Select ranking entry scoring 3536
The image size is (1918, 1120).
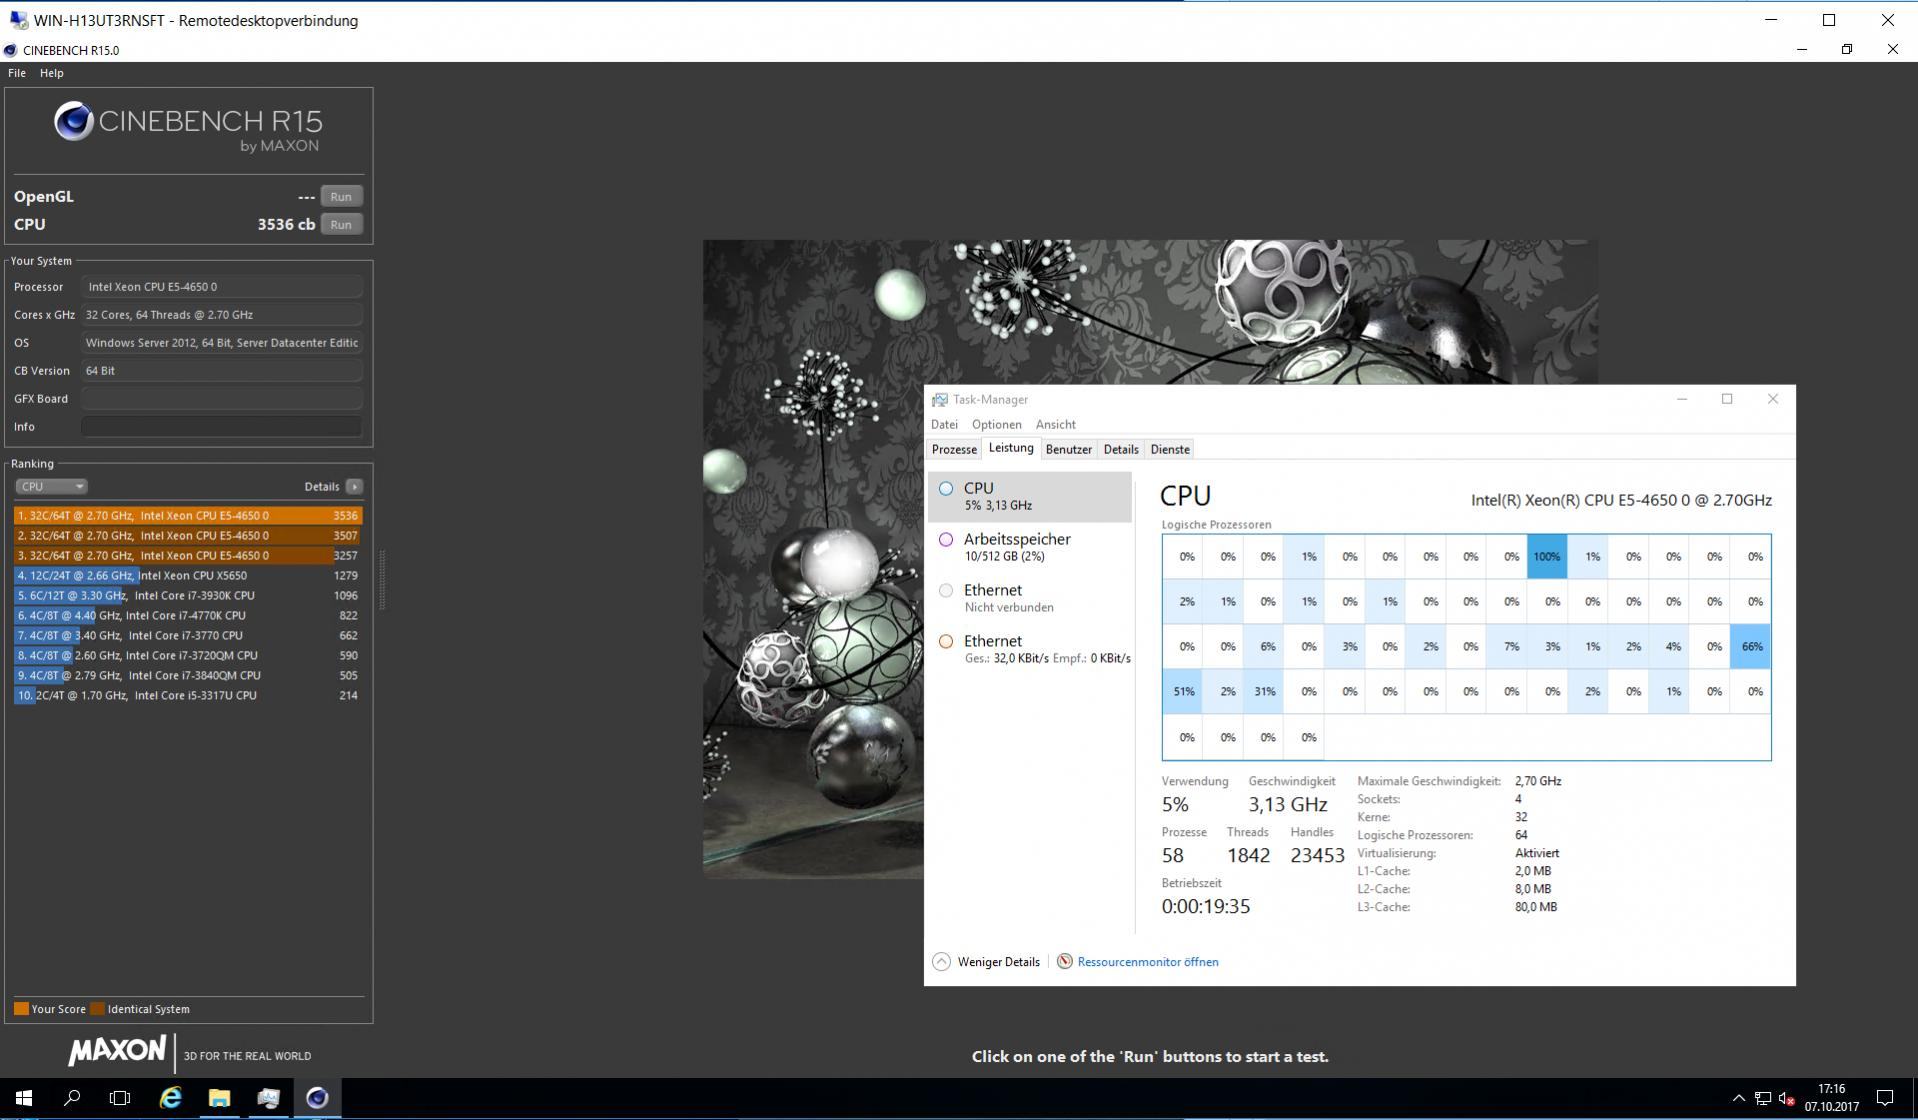point(188,516)
